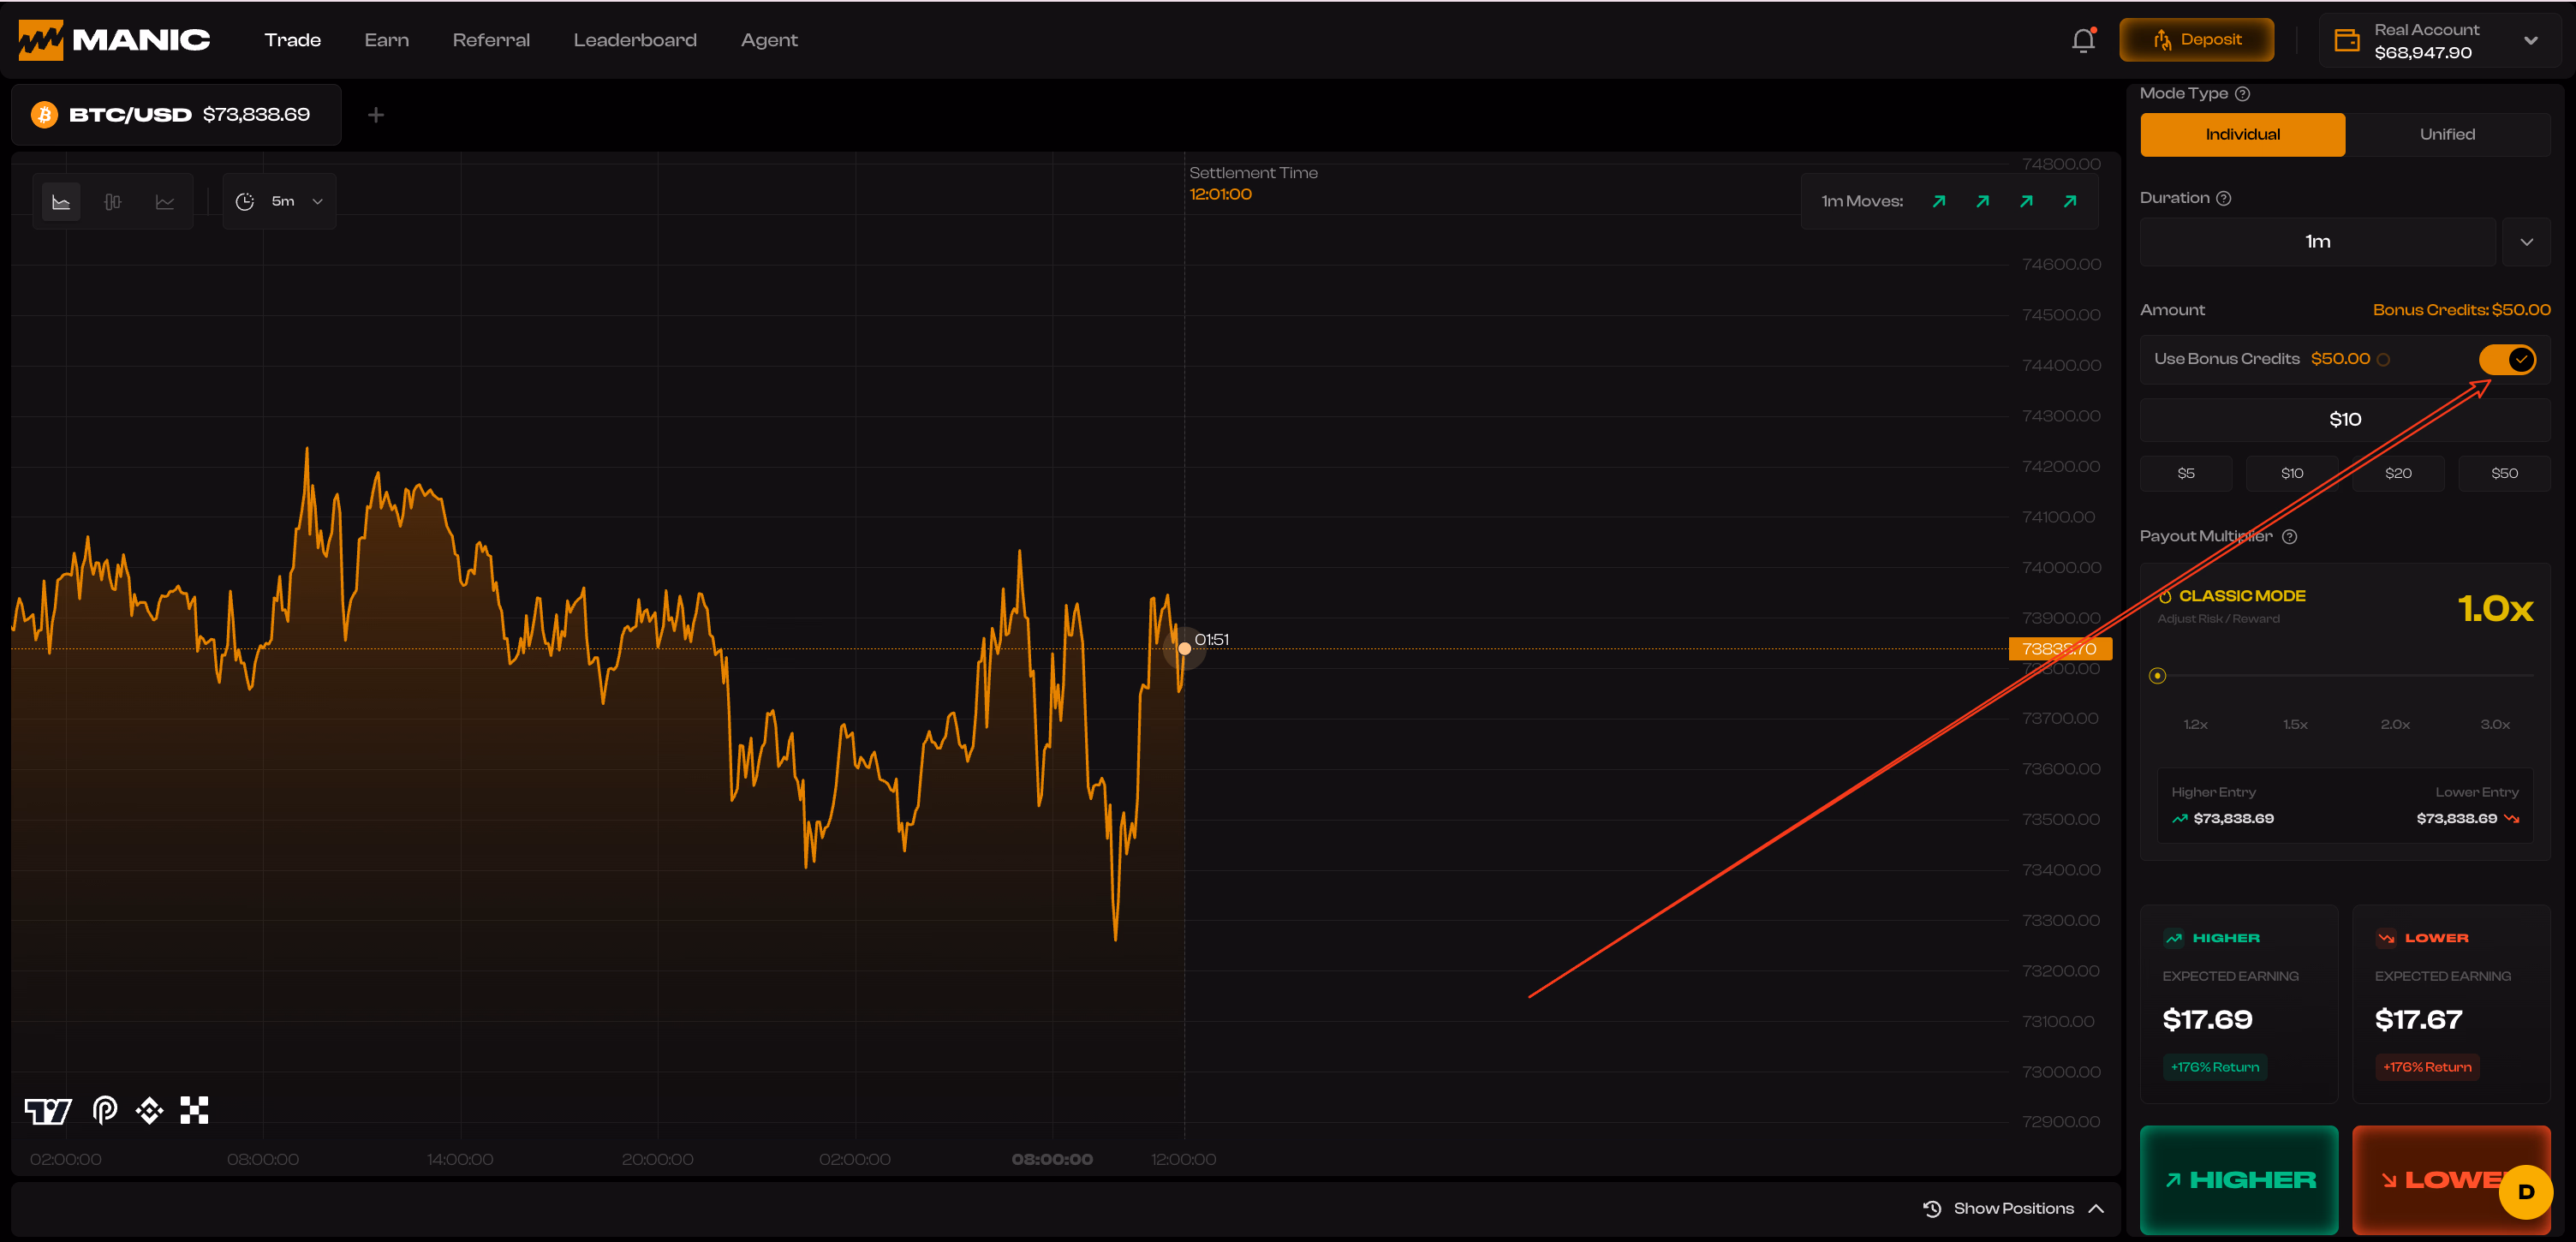This screenshot has height=1242, width=2576.
Task: Open the Agent page
Action: click(769, 40)
